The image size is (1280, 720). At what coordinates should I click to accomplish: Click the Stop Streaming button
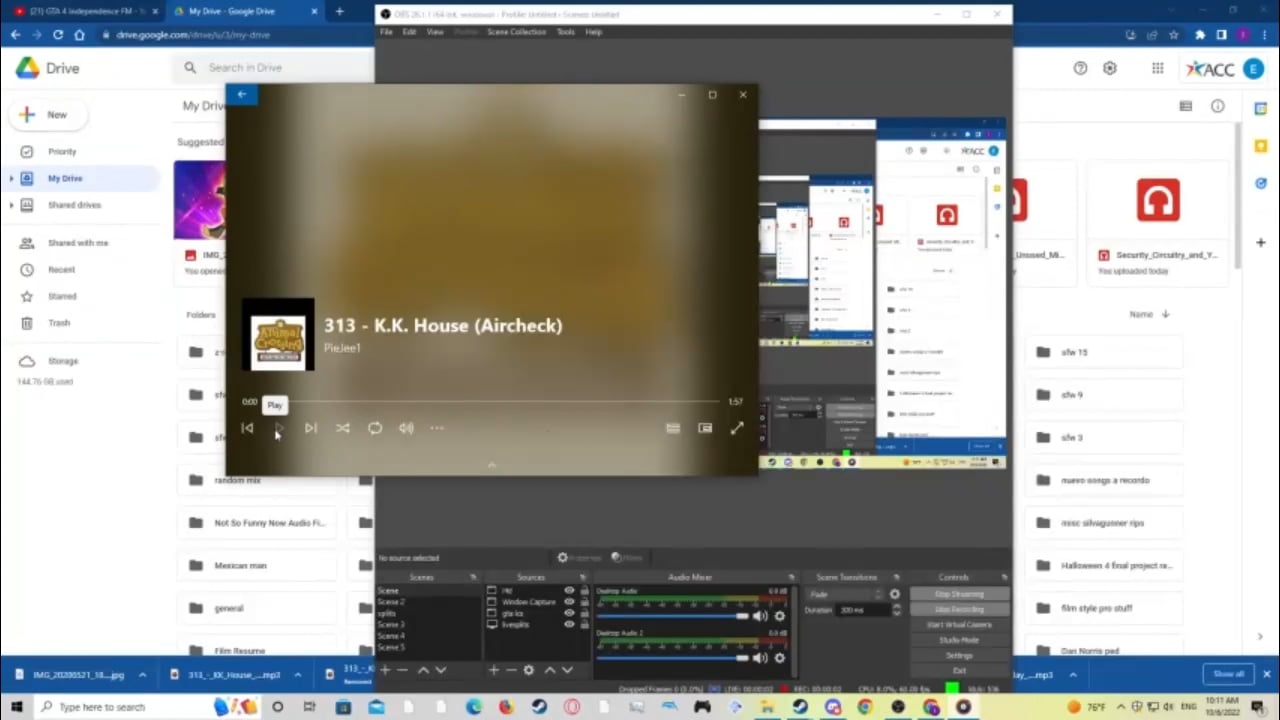[x=959, y=594]
